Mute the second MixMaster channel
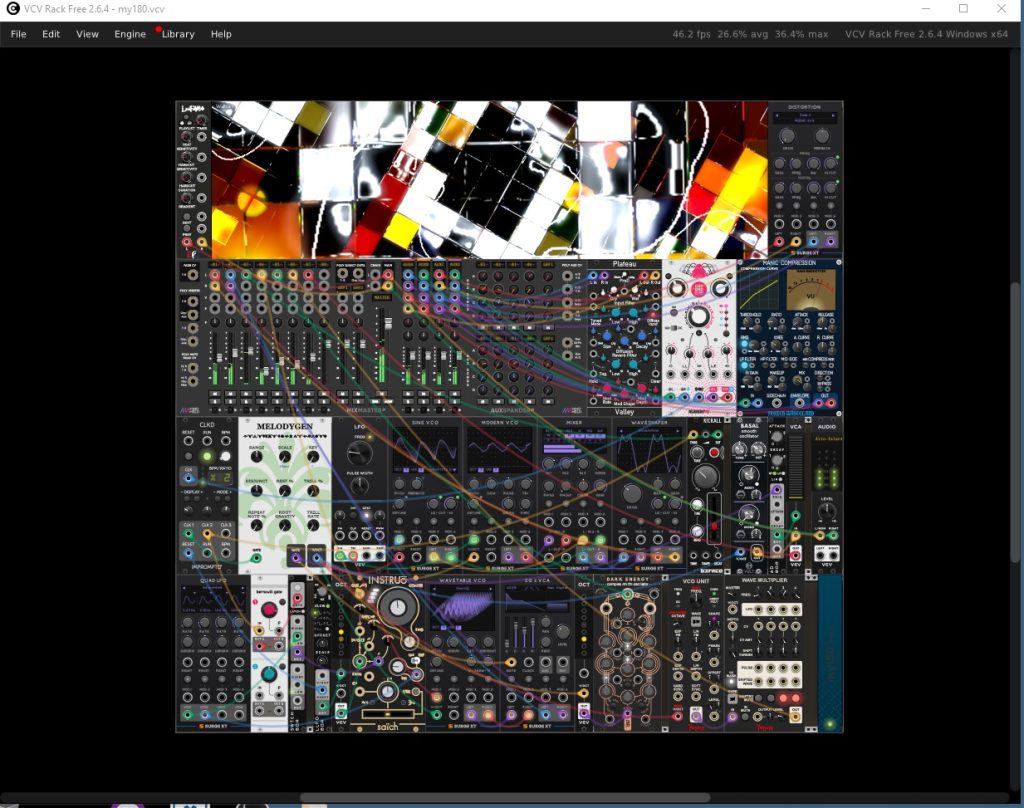1024x808 pixels. point(230,395)
